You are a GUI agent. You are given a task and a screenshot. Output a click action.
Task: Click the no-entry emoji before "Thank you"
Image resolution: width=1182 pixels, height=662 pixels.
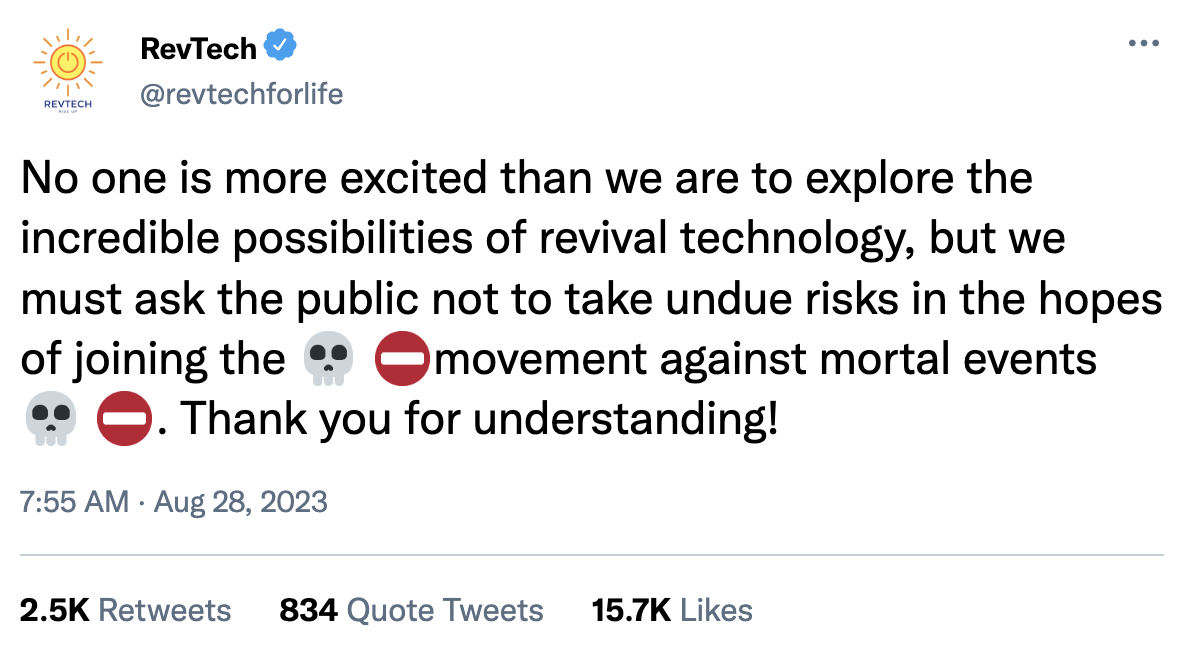point(123,417)
